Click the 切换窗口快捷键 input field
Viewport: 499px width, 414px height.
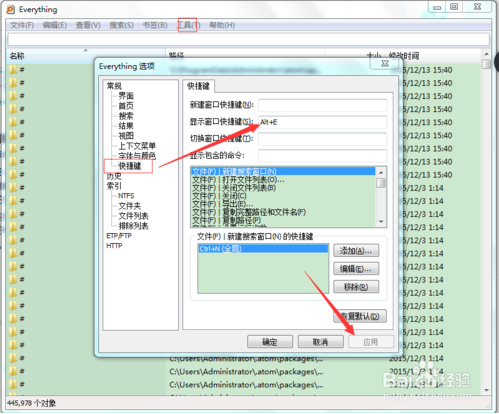[322, 139]
